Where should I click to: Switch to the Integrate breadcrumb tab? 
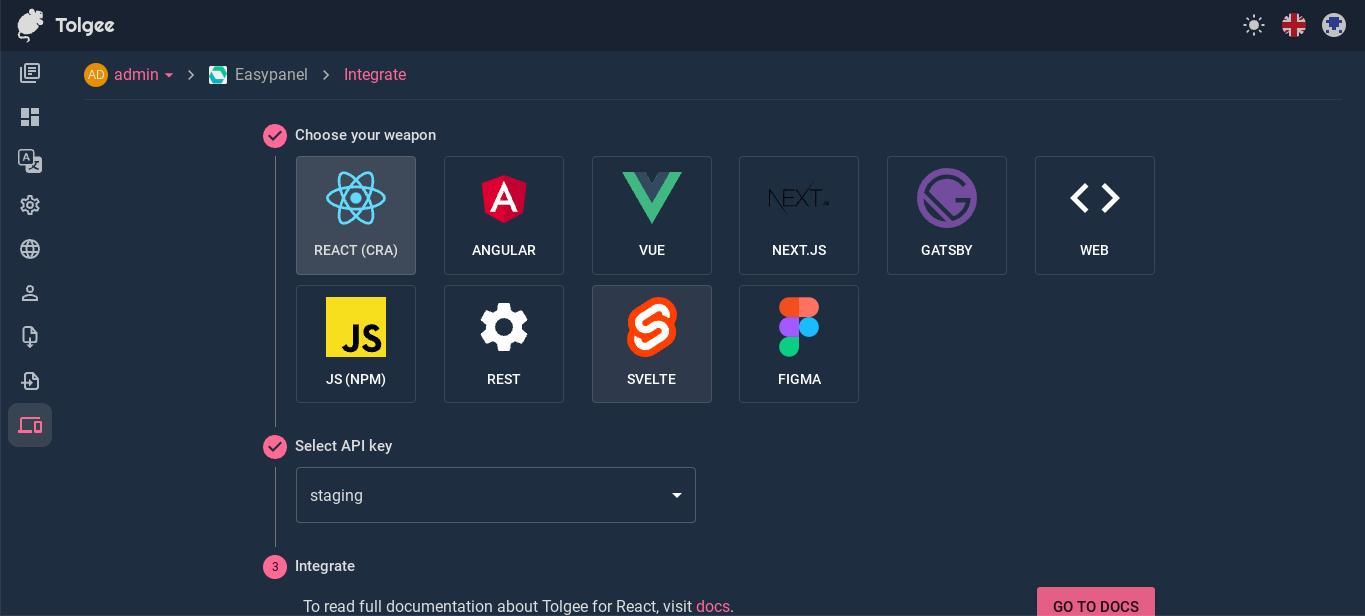coord(375,74)
